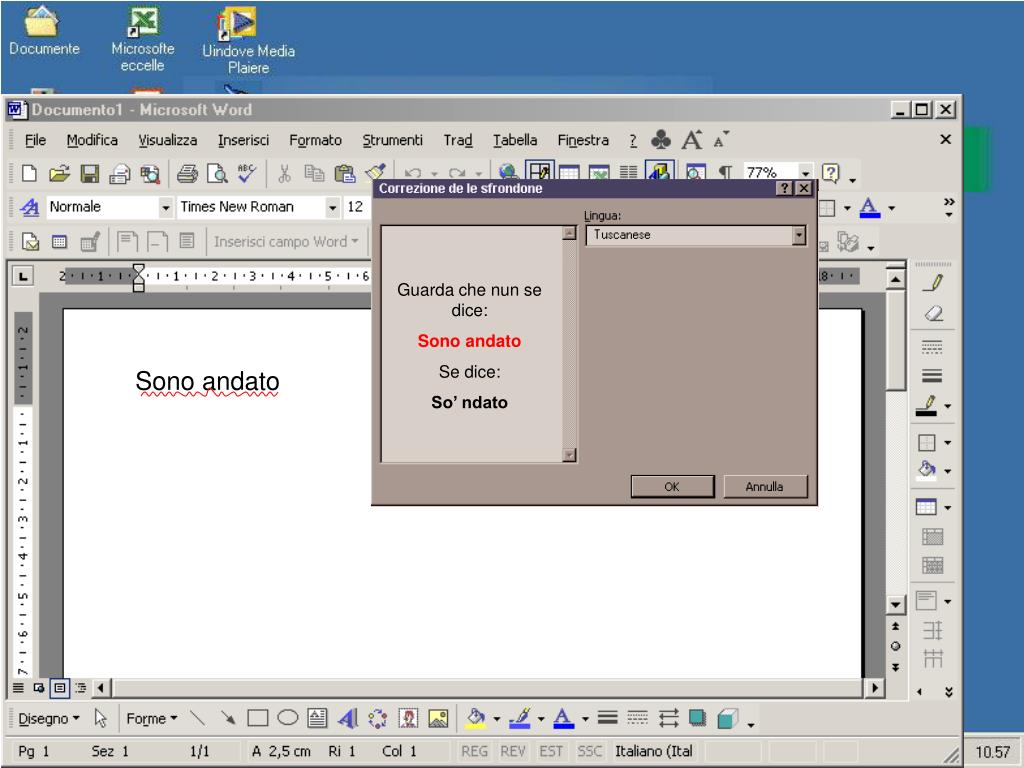Open the Uindove Media Plaiere desktop shortcut
The height and width of the screenshot is (768, 1024).
248,41
